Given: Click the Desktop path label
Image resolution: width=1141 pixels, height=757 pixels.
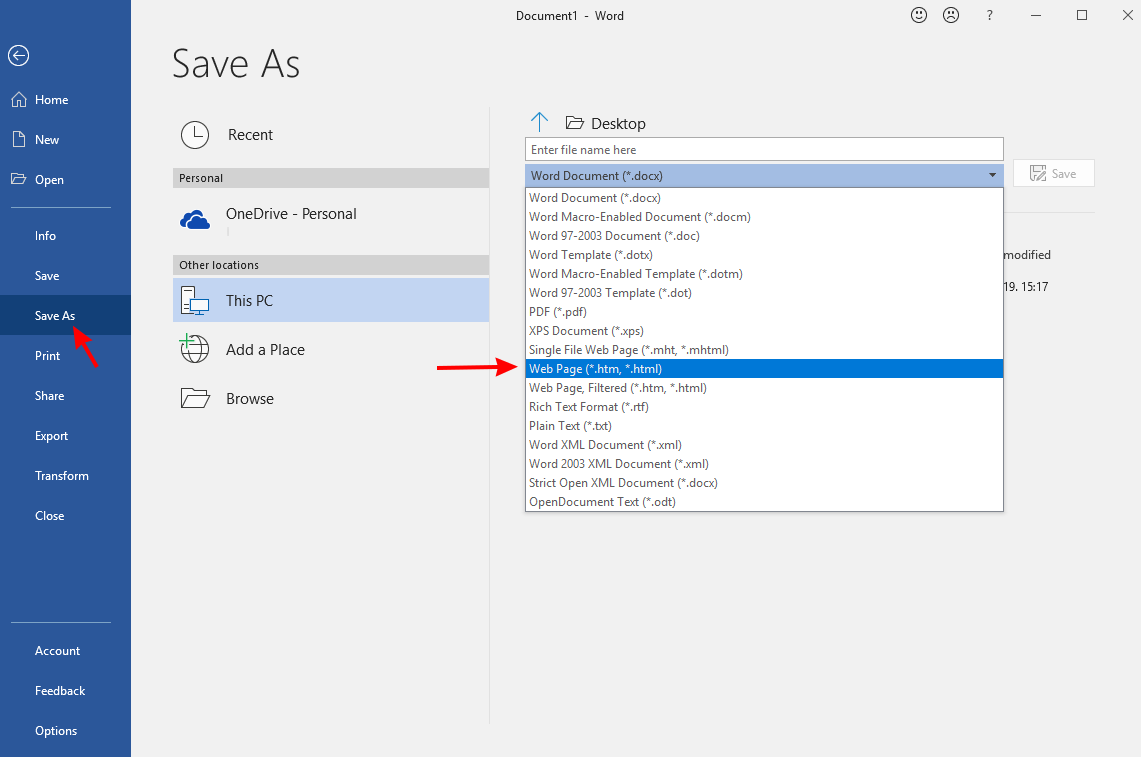Looking at the screenshot, I should (618, 124).
